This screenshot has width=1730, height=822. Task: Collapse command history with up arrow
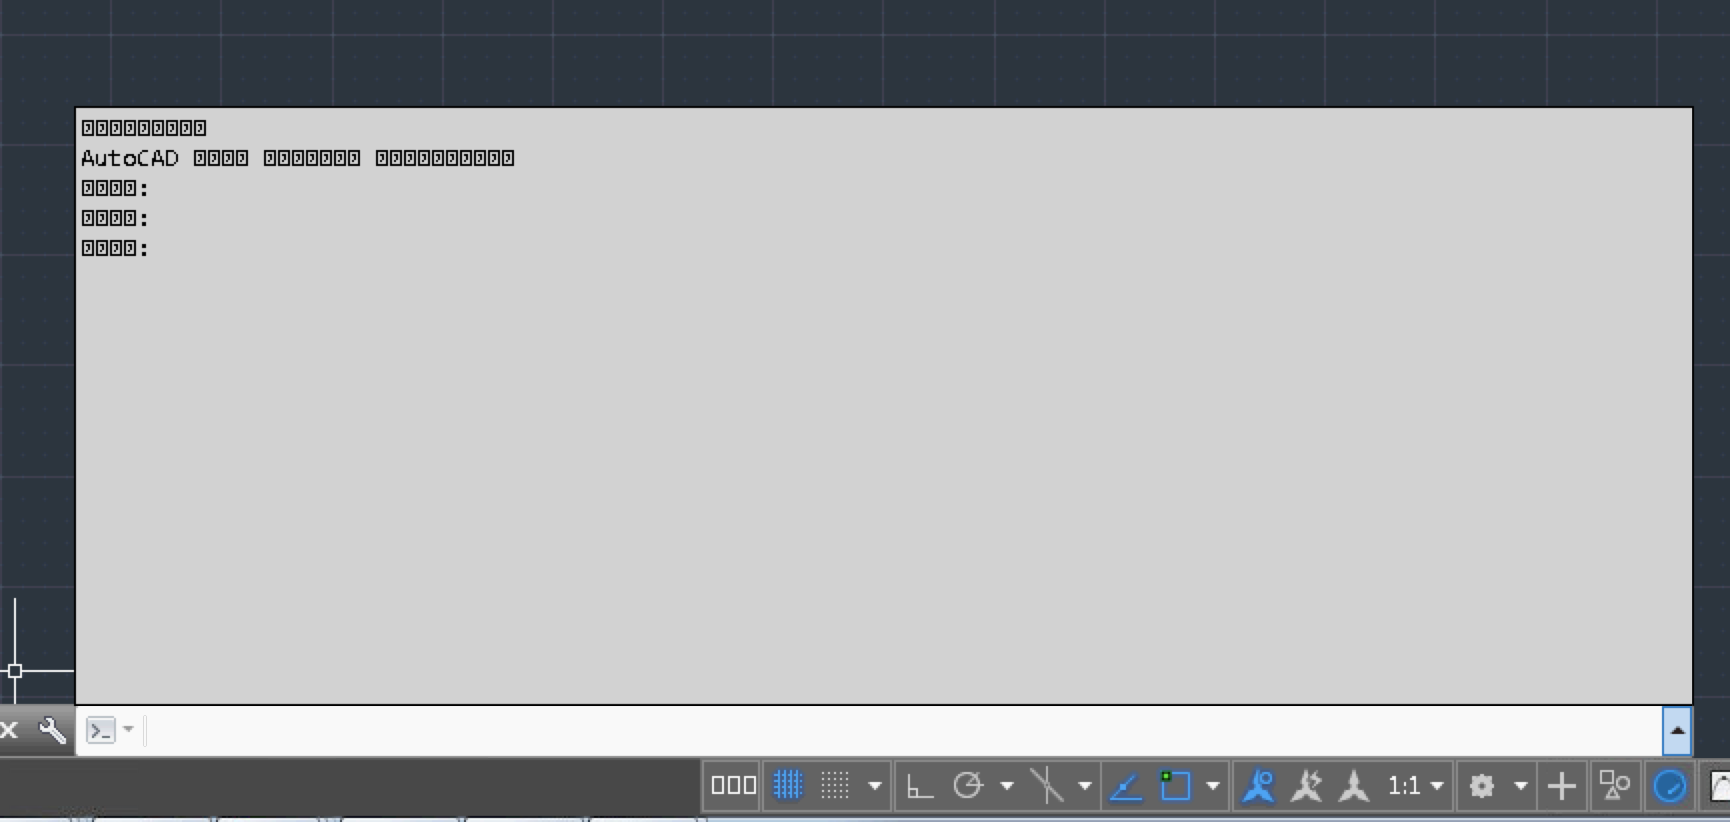(x=1677, y=731)
